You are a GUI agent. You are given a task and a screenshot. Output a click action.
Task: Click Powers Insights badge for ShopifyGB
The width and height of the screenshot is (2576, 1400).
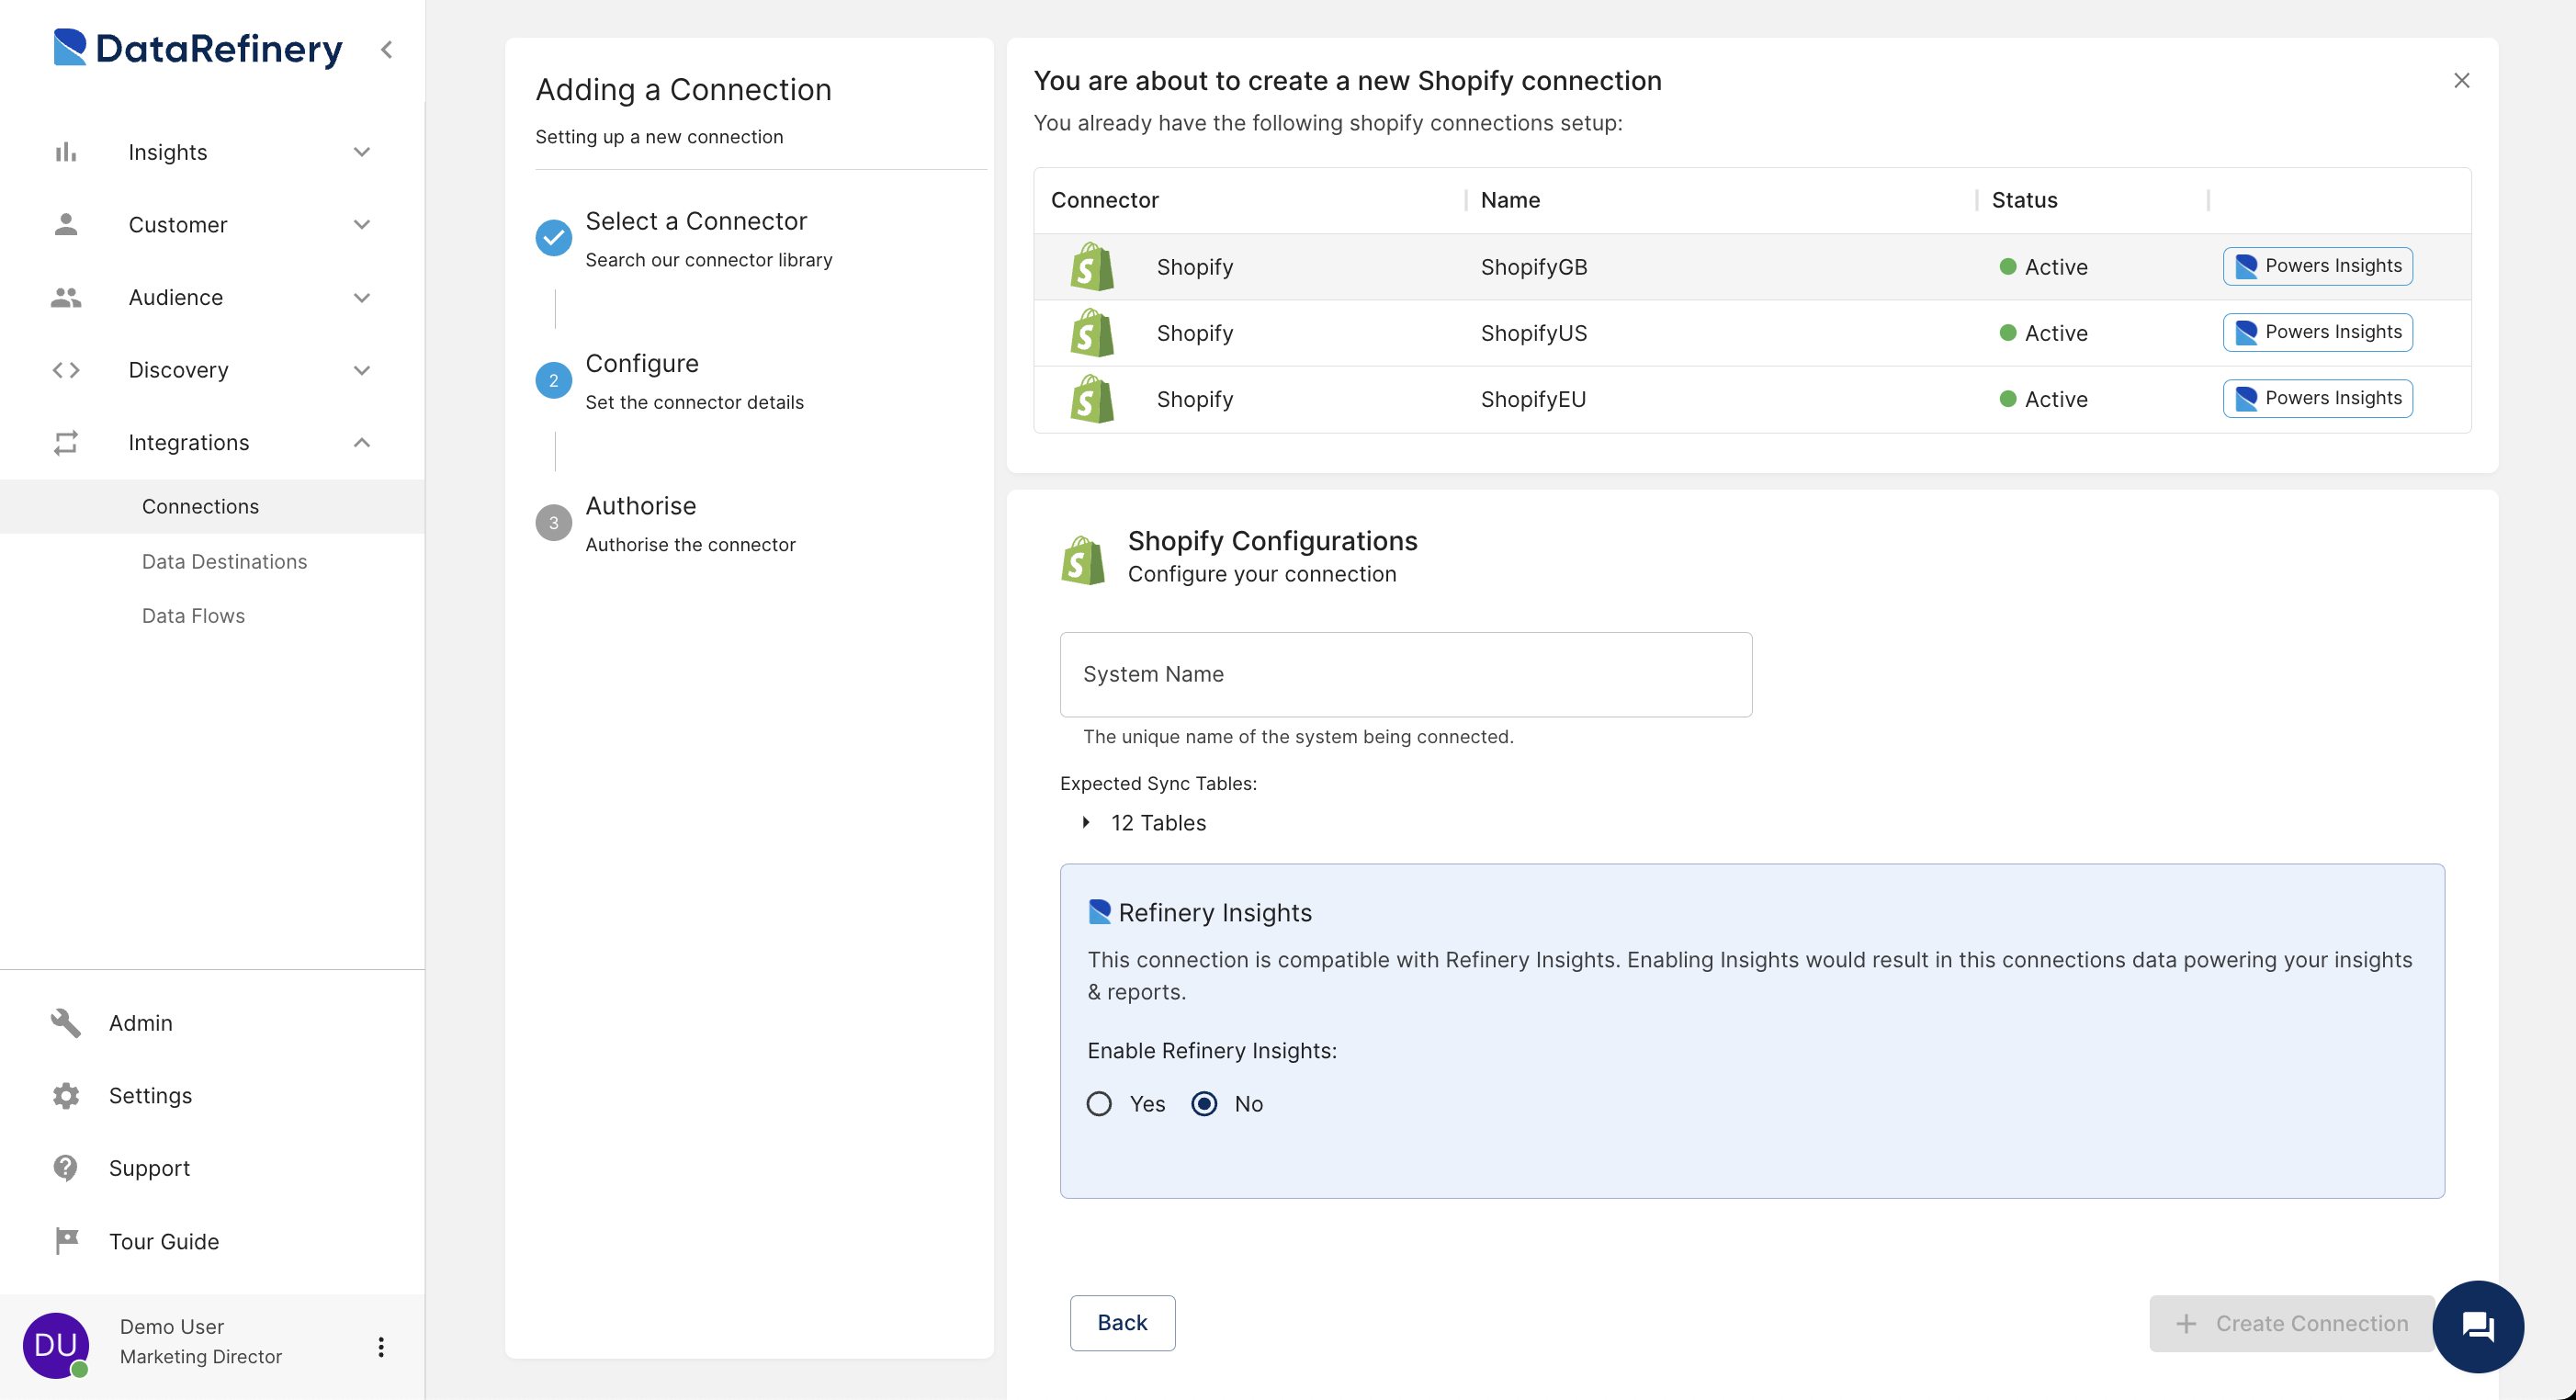(x=2317, y=266)
